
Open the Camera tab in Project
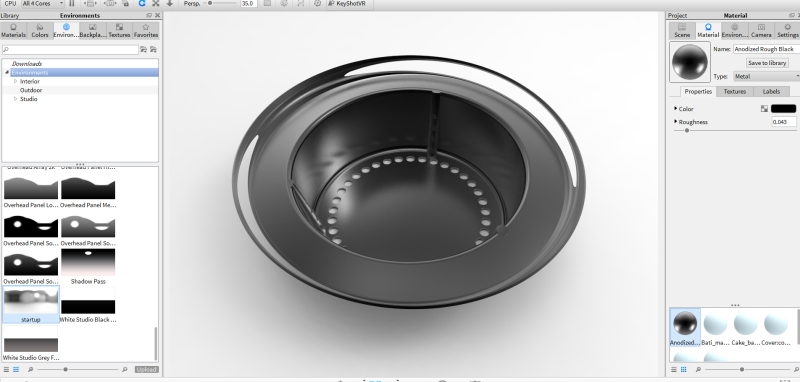(761, 31)
